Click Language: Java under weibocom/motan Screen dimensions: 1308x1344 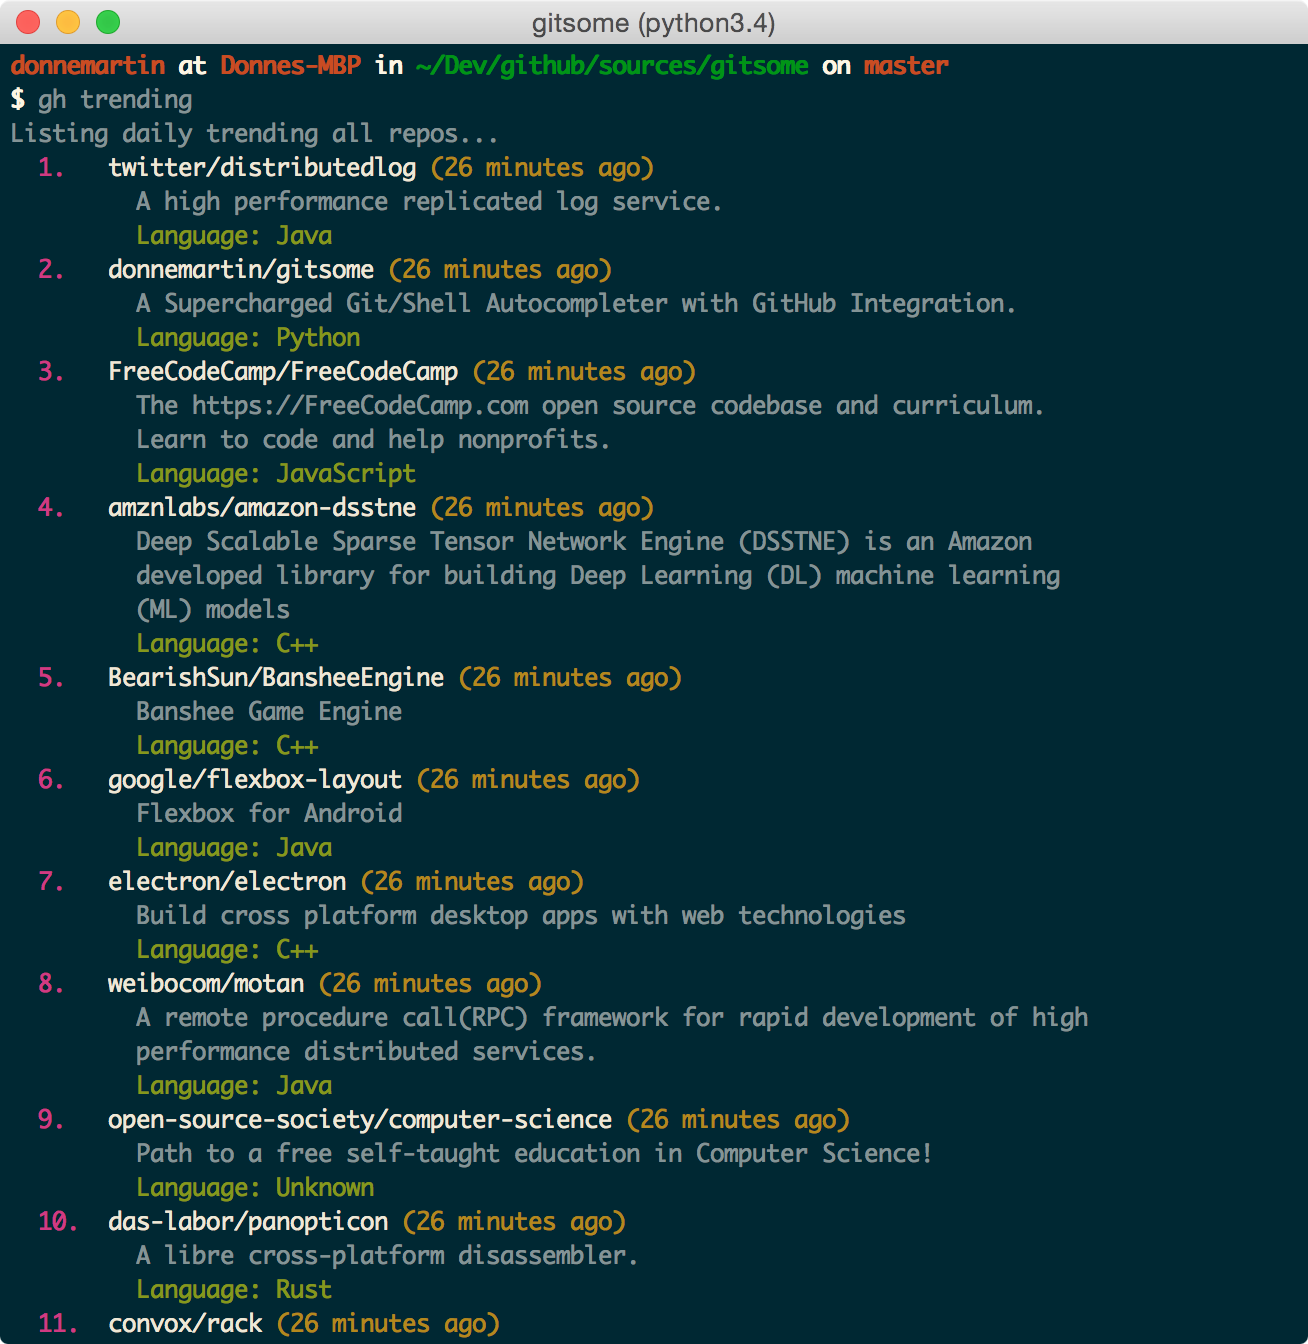point(234,1086)
